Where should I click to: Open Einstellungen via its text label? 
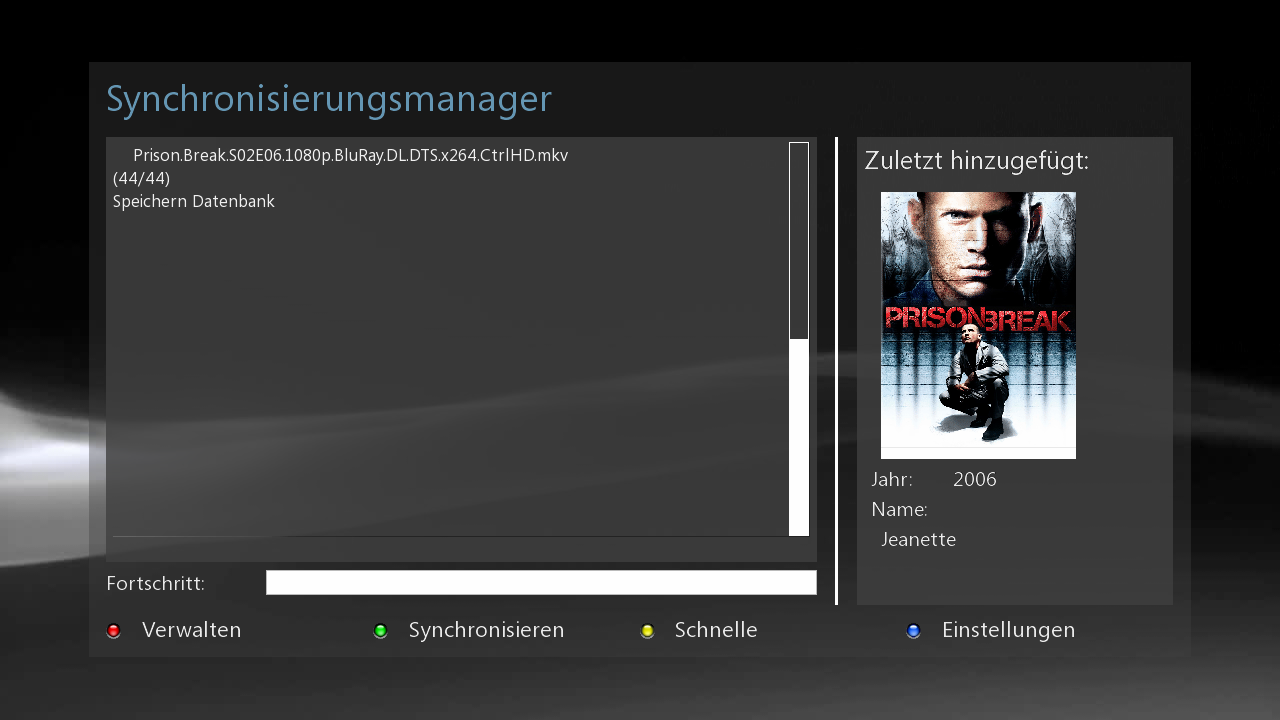click(x=1008, y=630)
